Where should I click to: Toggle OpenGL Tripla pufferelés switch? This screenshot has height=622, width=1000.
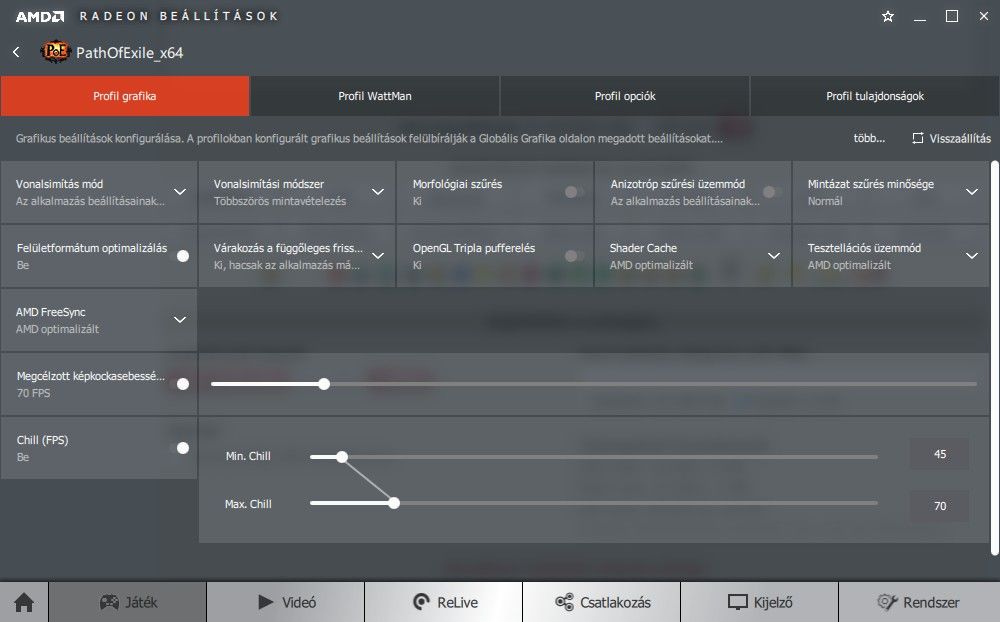click(573, 256)
